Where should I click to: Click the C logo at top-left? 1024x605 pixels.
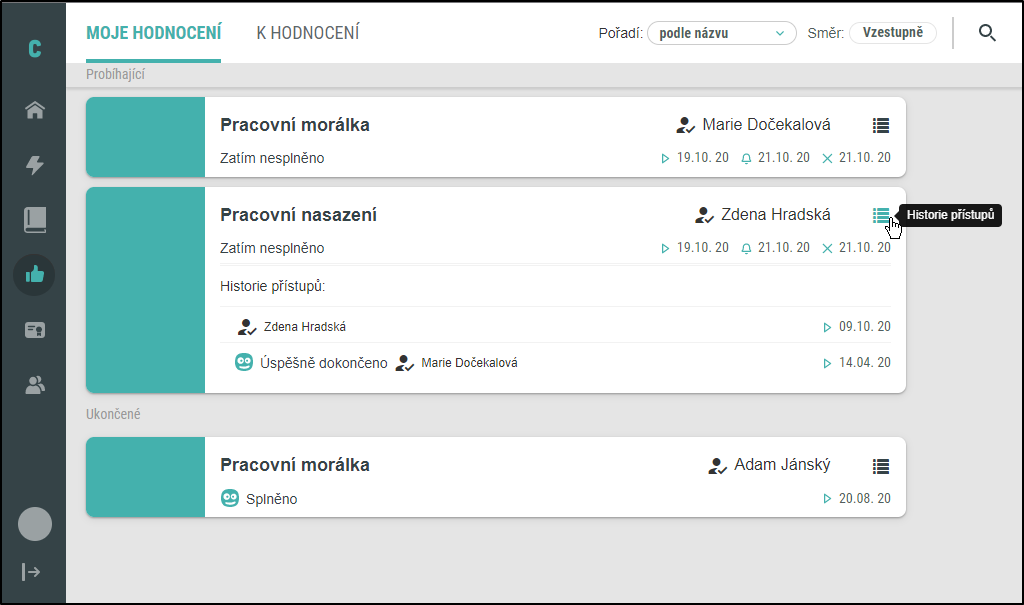click(35, 48)
